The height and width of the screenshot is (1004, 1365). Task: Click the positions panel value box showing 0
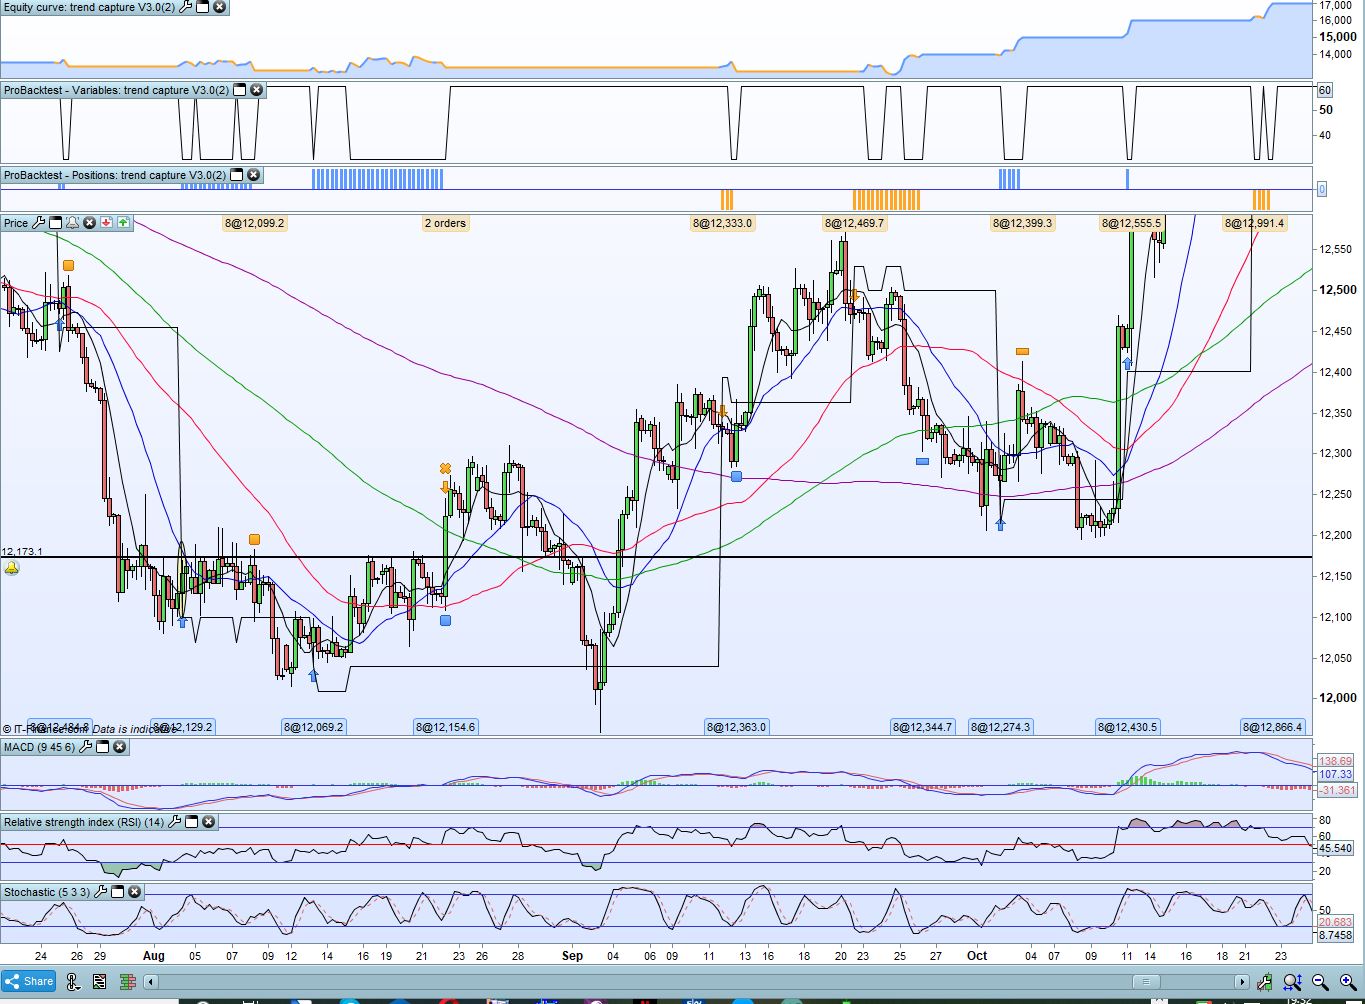point(1322,189)
